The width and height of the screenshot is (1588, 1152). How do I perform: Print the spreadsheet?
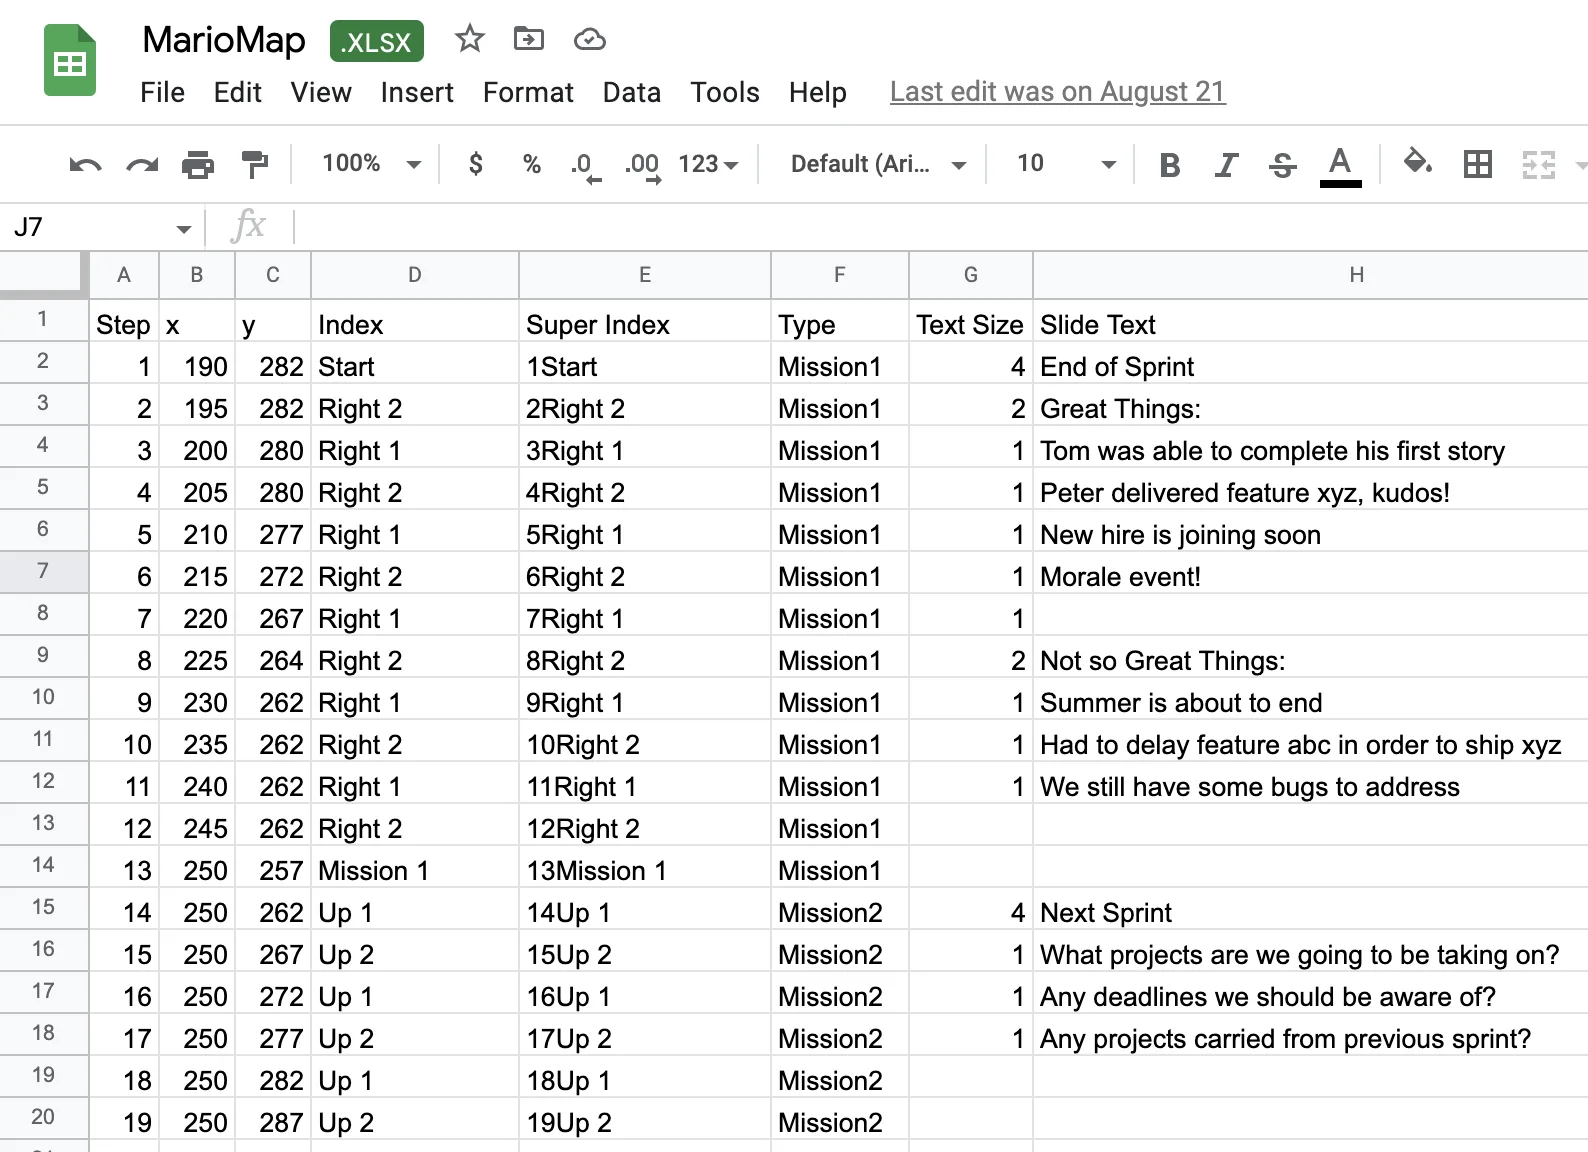tap(198, 164)
